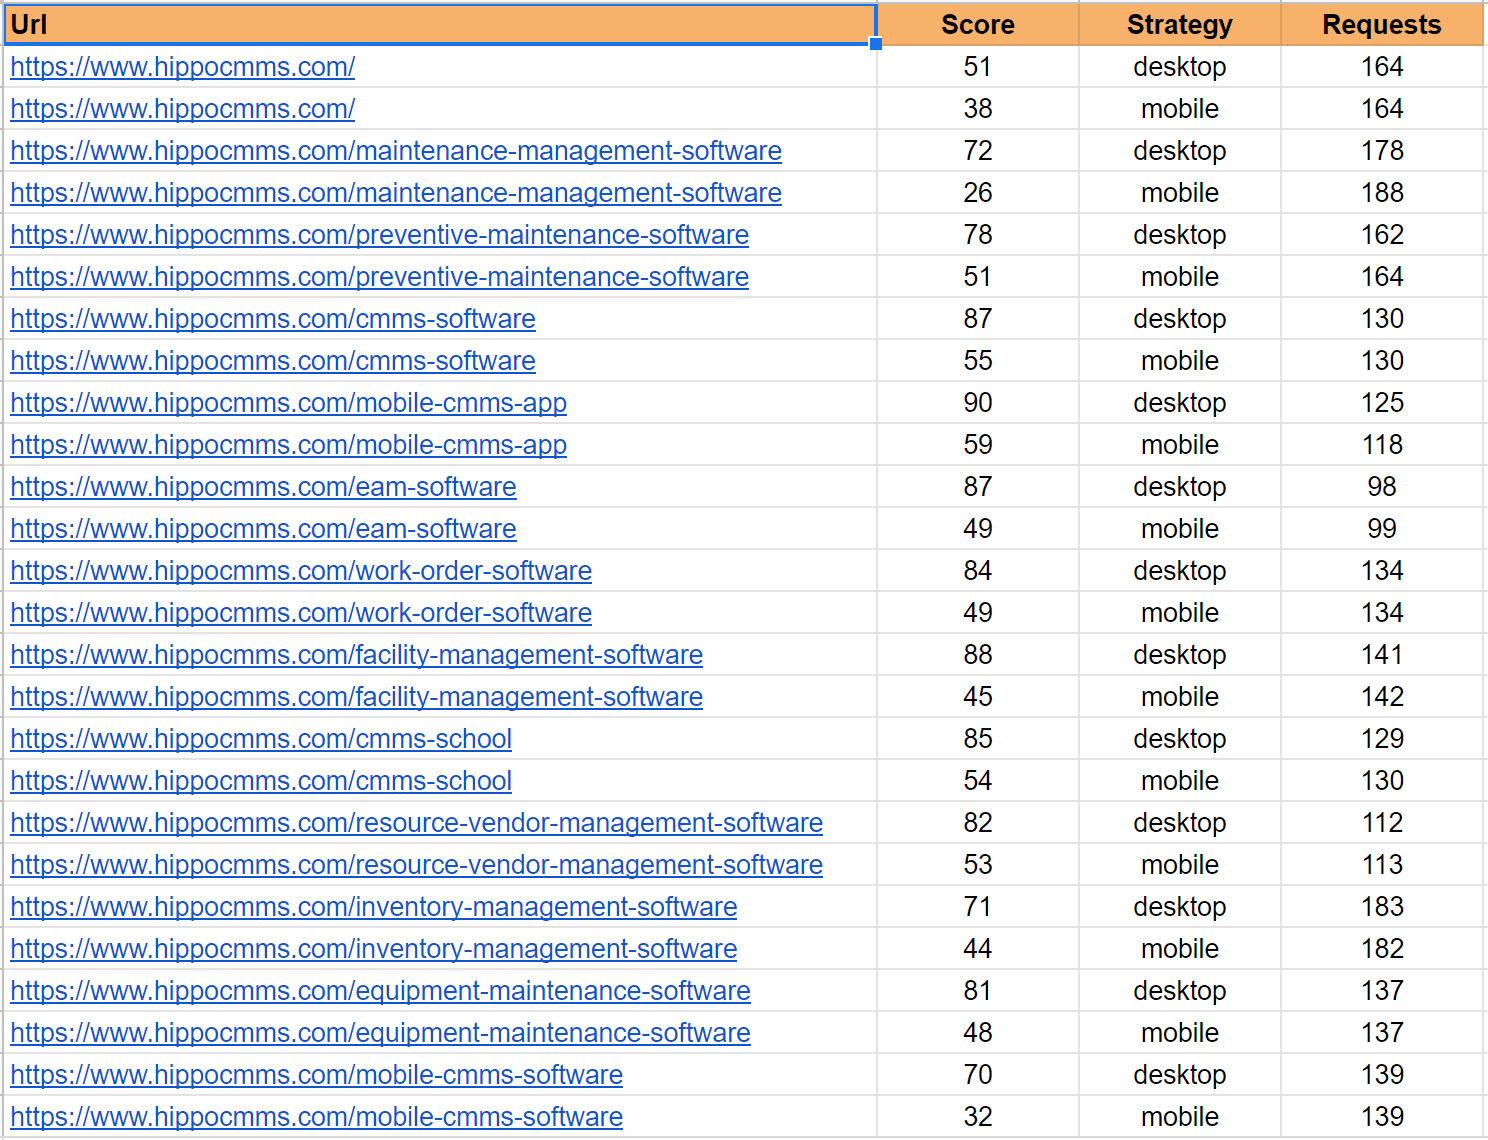Open cmms-software link in the desktop row

tap(273, 319)
